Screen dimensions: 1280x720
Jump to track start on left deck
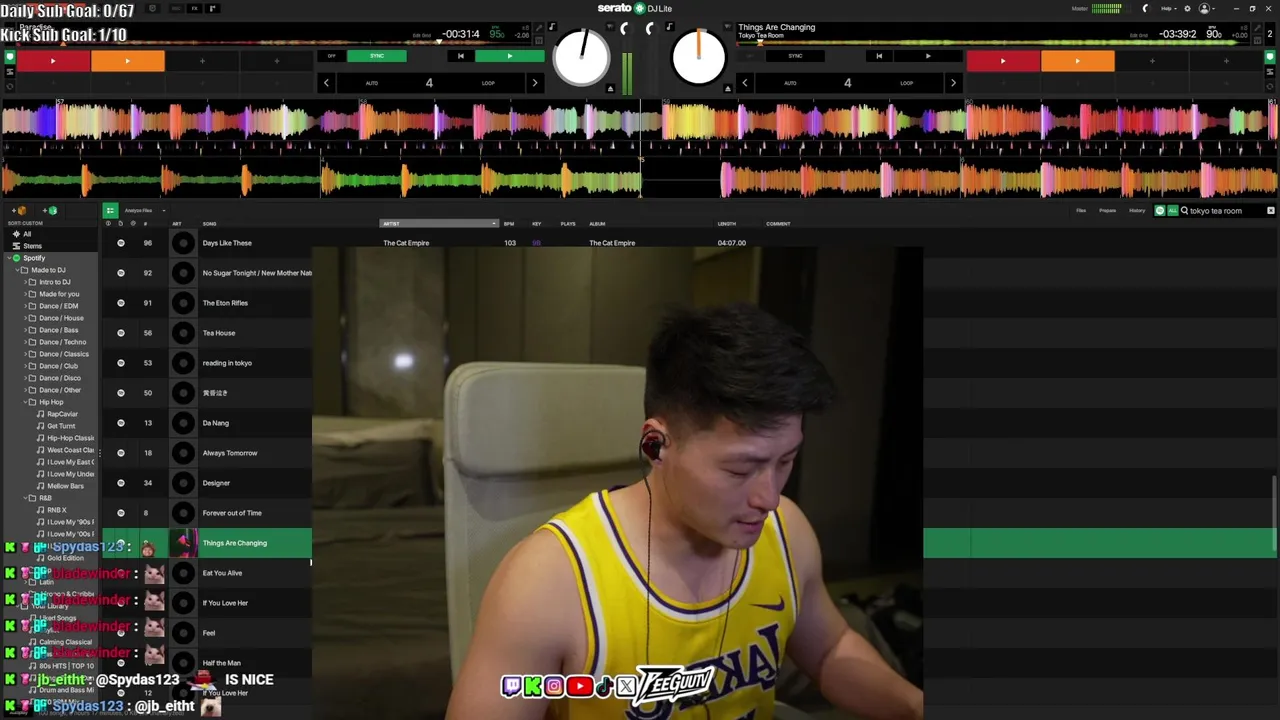(x=460, y=56)
